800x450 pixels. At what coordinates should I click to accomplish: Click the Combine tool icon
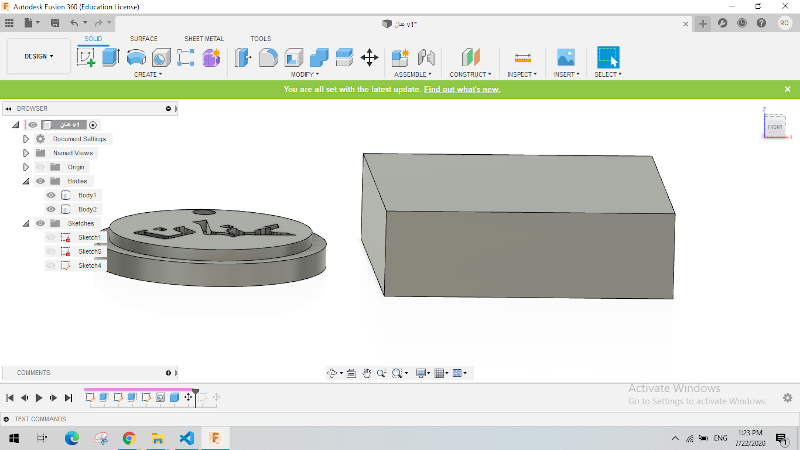[319, 58]
